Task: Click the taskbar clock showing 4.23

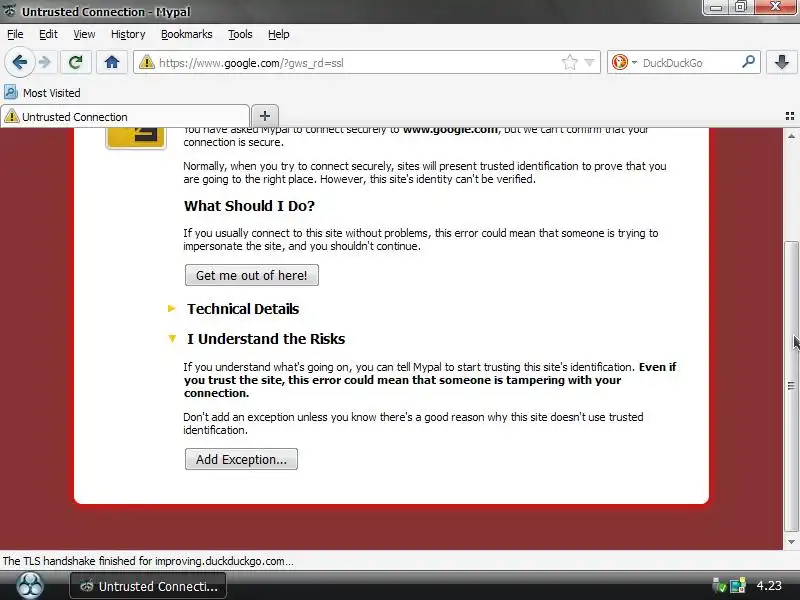Action: pyautogui.click(x=768, y=586)
